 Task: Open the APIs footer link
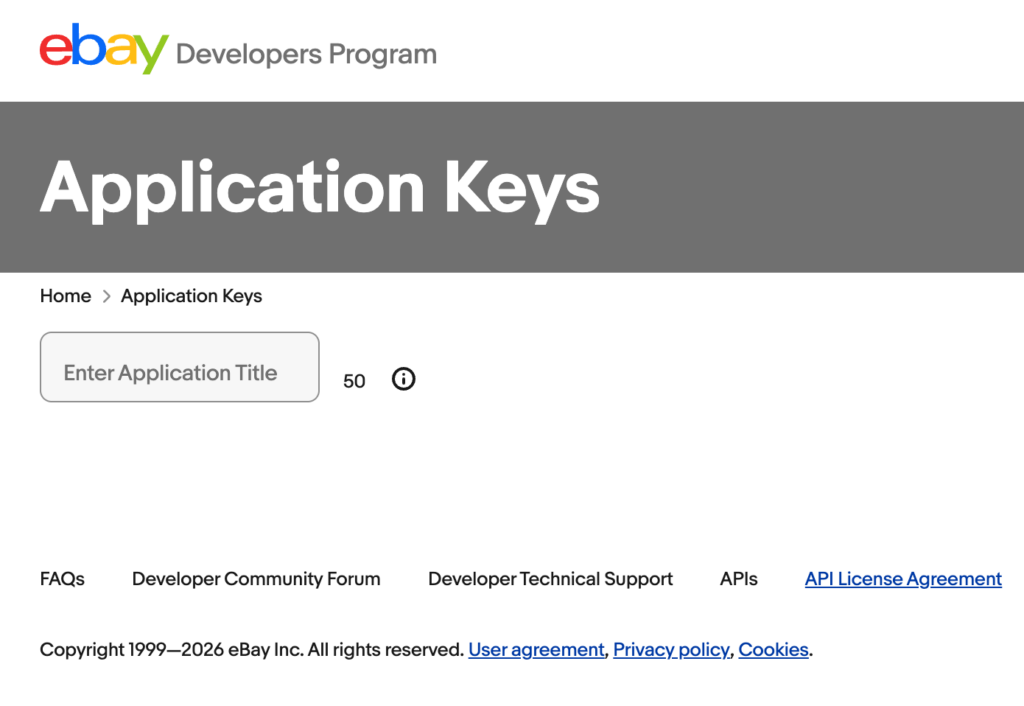739,579
